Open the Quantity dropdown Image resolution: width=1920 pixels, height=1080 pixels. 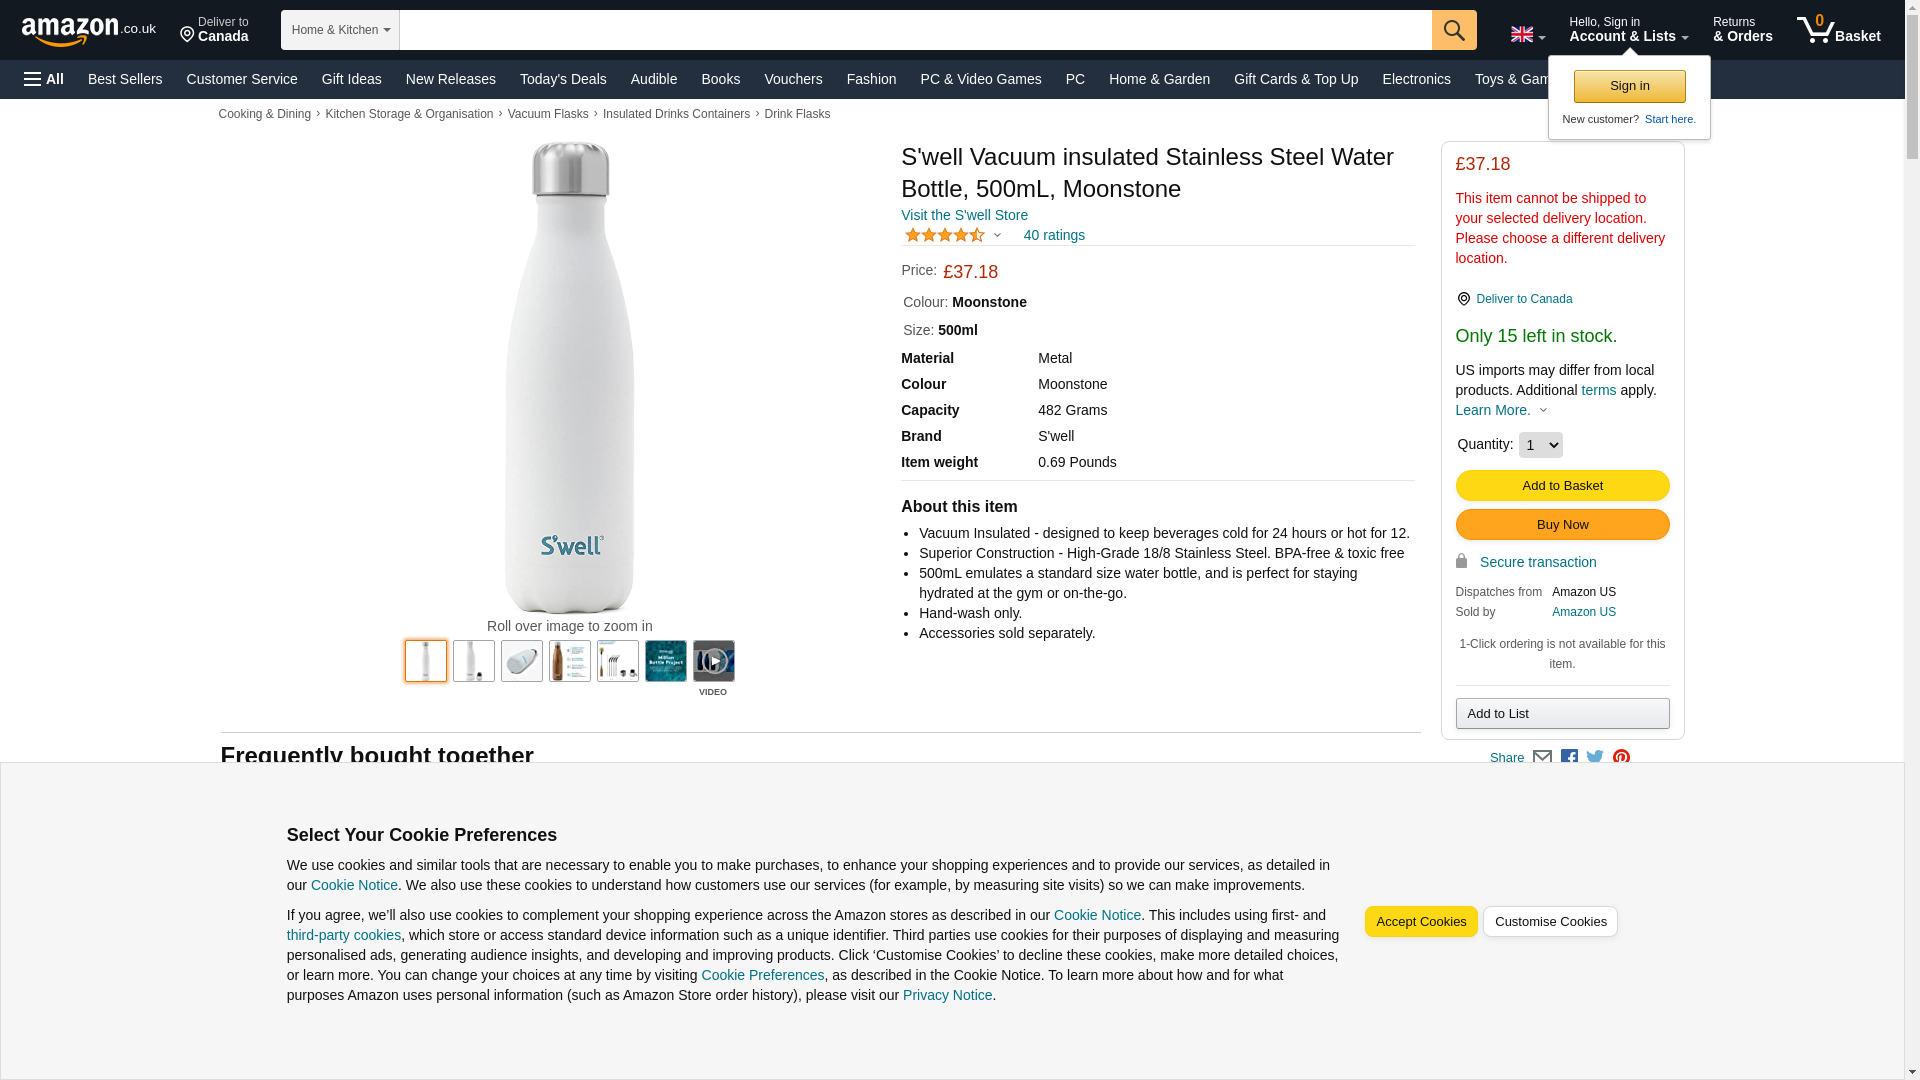click(1540, 445)
